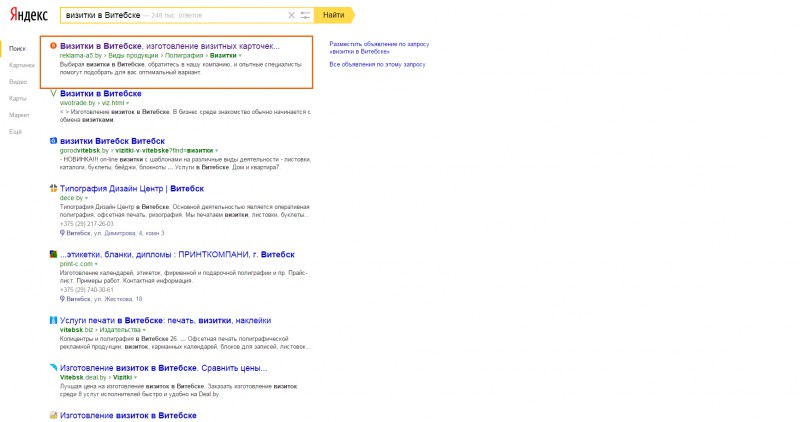Image resolution: width=800 pixels, height=422 pixels.
Task: Click phone number '+375 (29) 217-26-03'
Action: (x=87, y=224)
